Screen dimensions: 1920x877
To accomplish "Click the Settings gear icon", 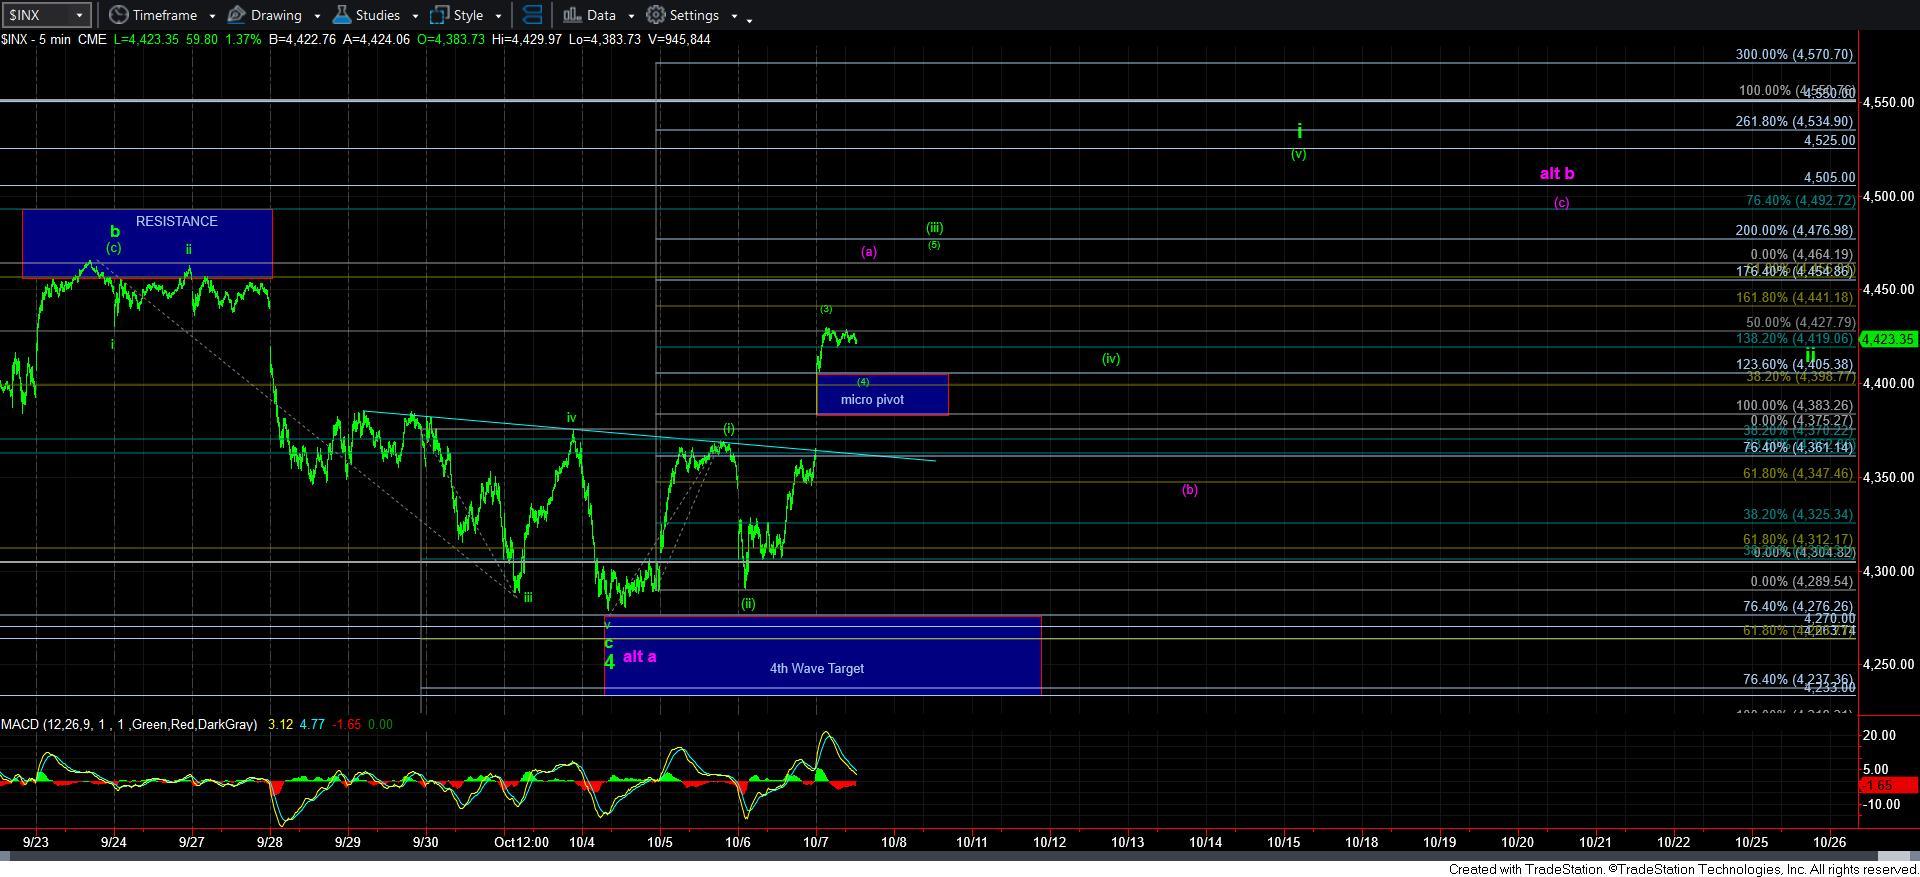I will point(655,15).
